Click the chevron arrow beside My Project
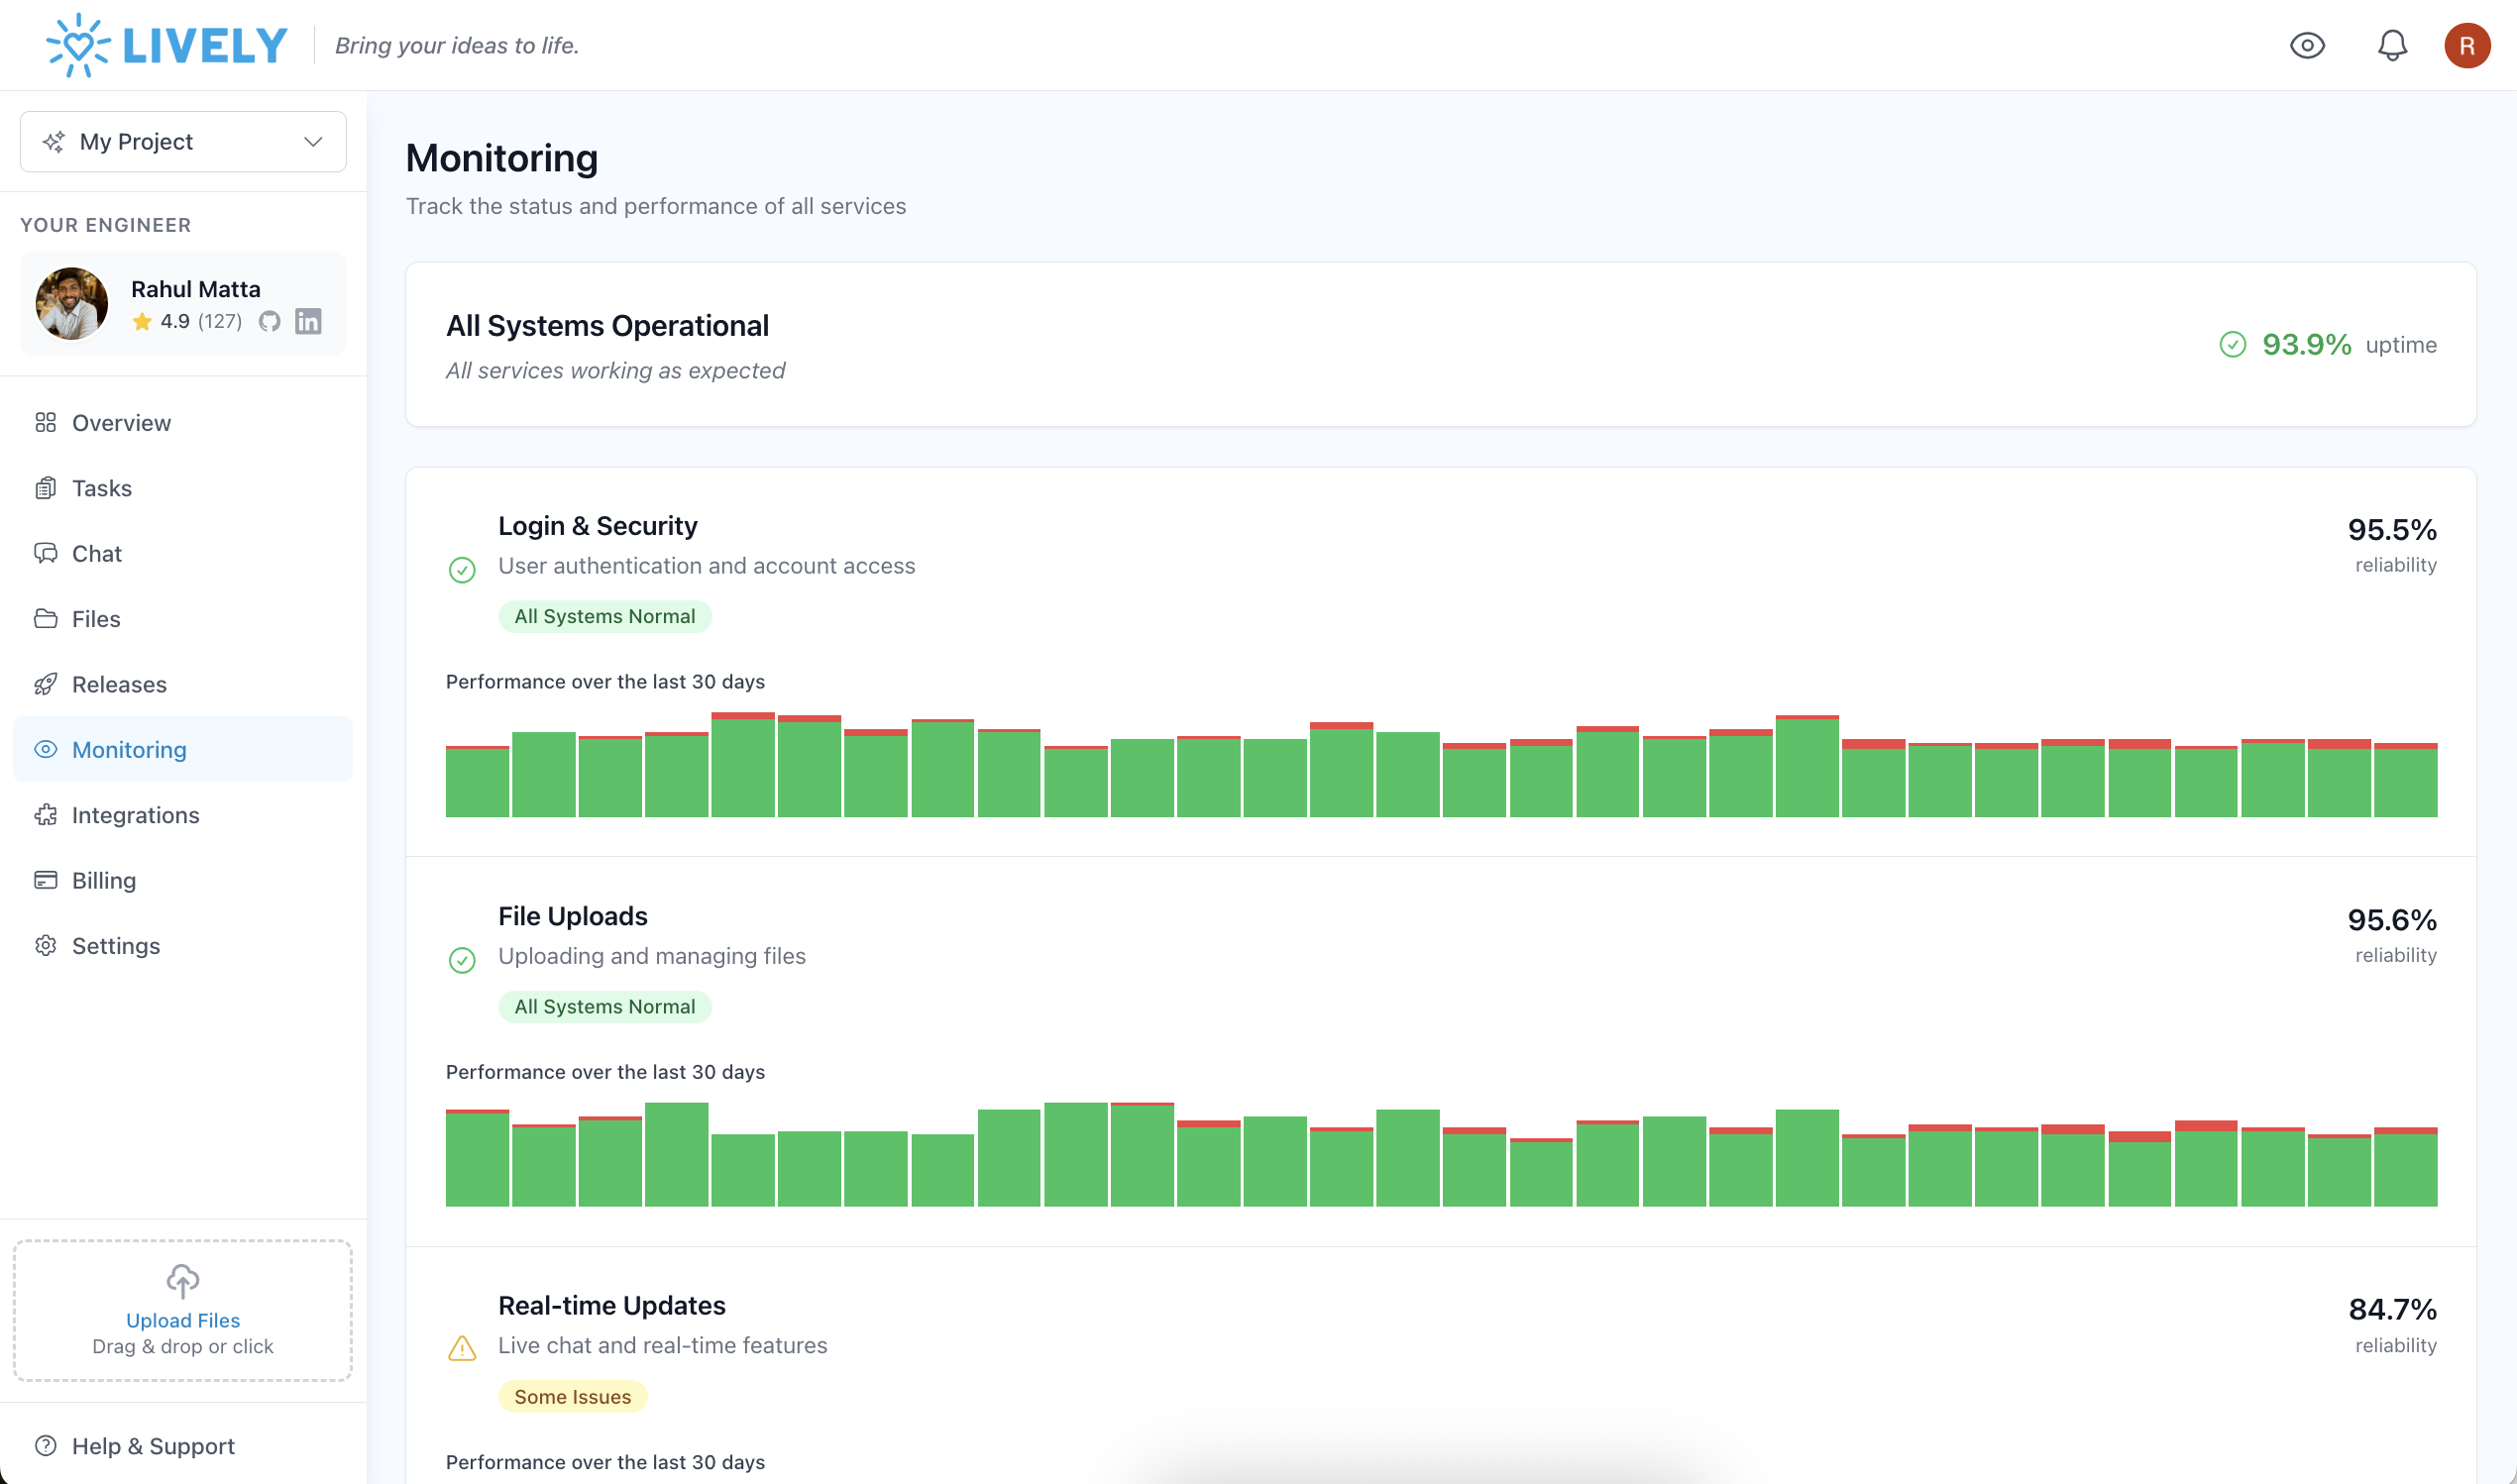Screen dimensions: 2517x1484 pyautogui.click(x=313, y=141)
